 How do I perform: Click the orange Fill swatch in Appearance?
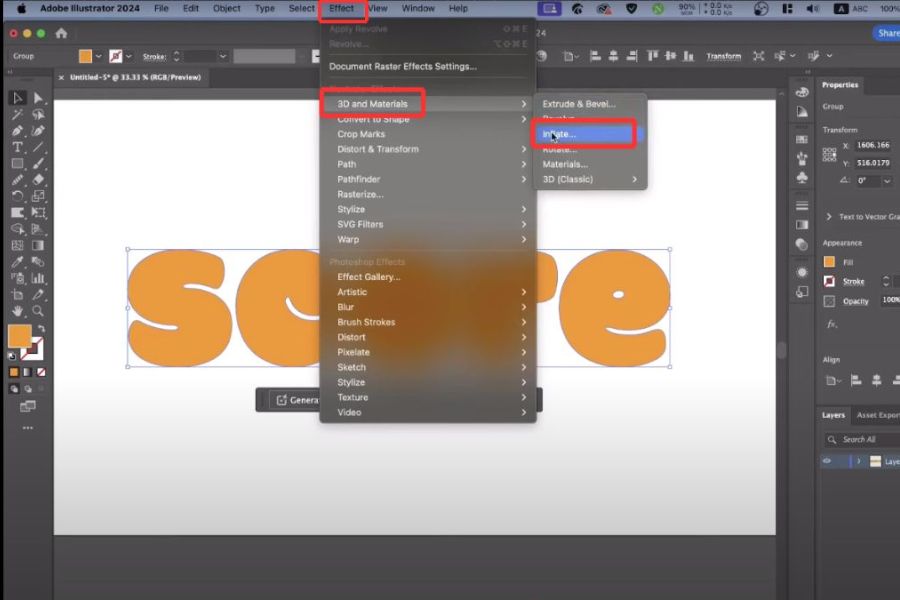coord(829,262)
